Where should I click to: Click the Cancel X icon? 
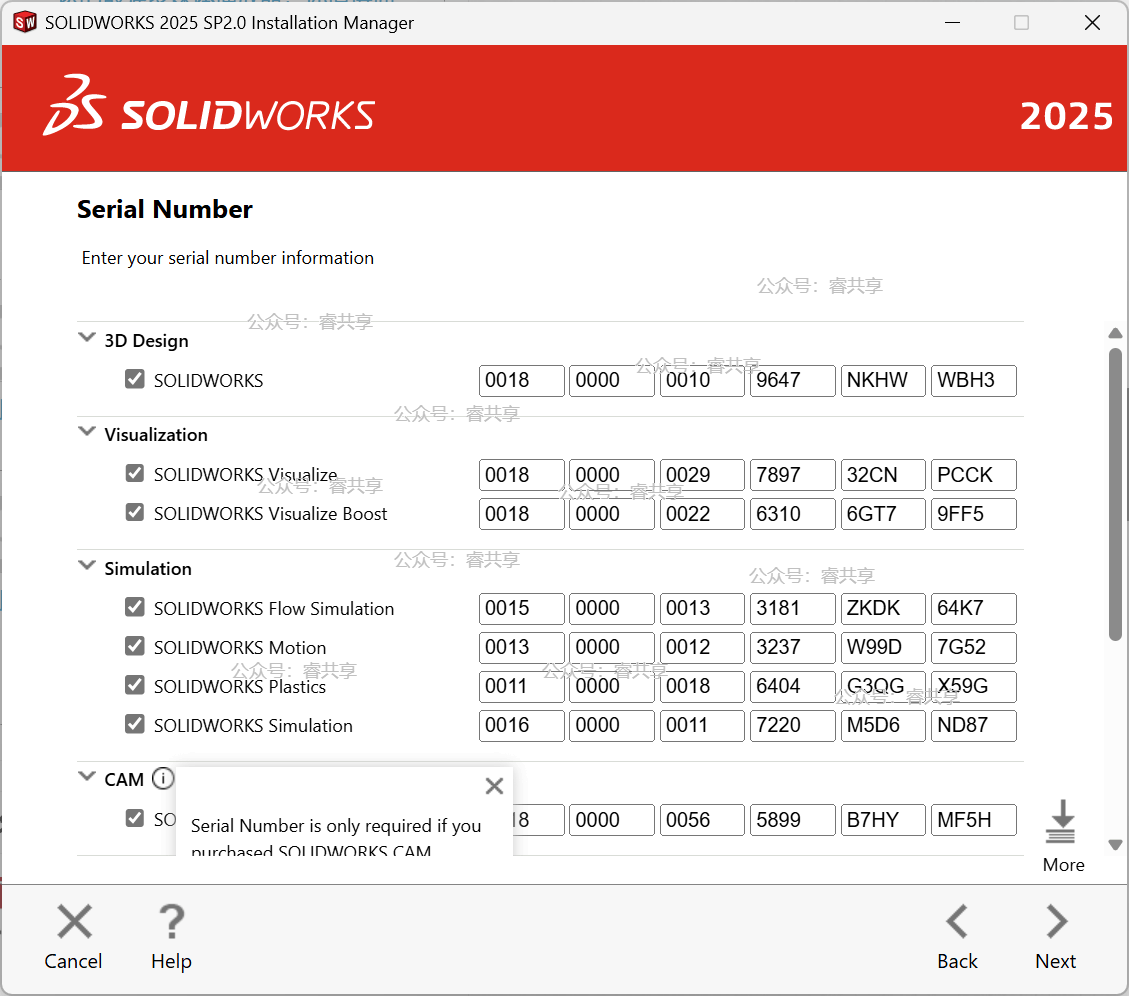[x=74, y=921]
